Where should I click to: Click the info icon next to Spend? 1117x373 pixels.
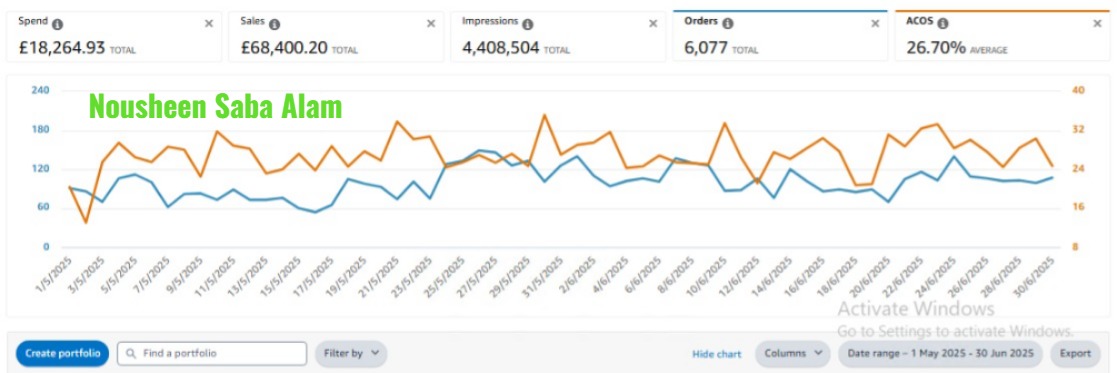point(58,23)
